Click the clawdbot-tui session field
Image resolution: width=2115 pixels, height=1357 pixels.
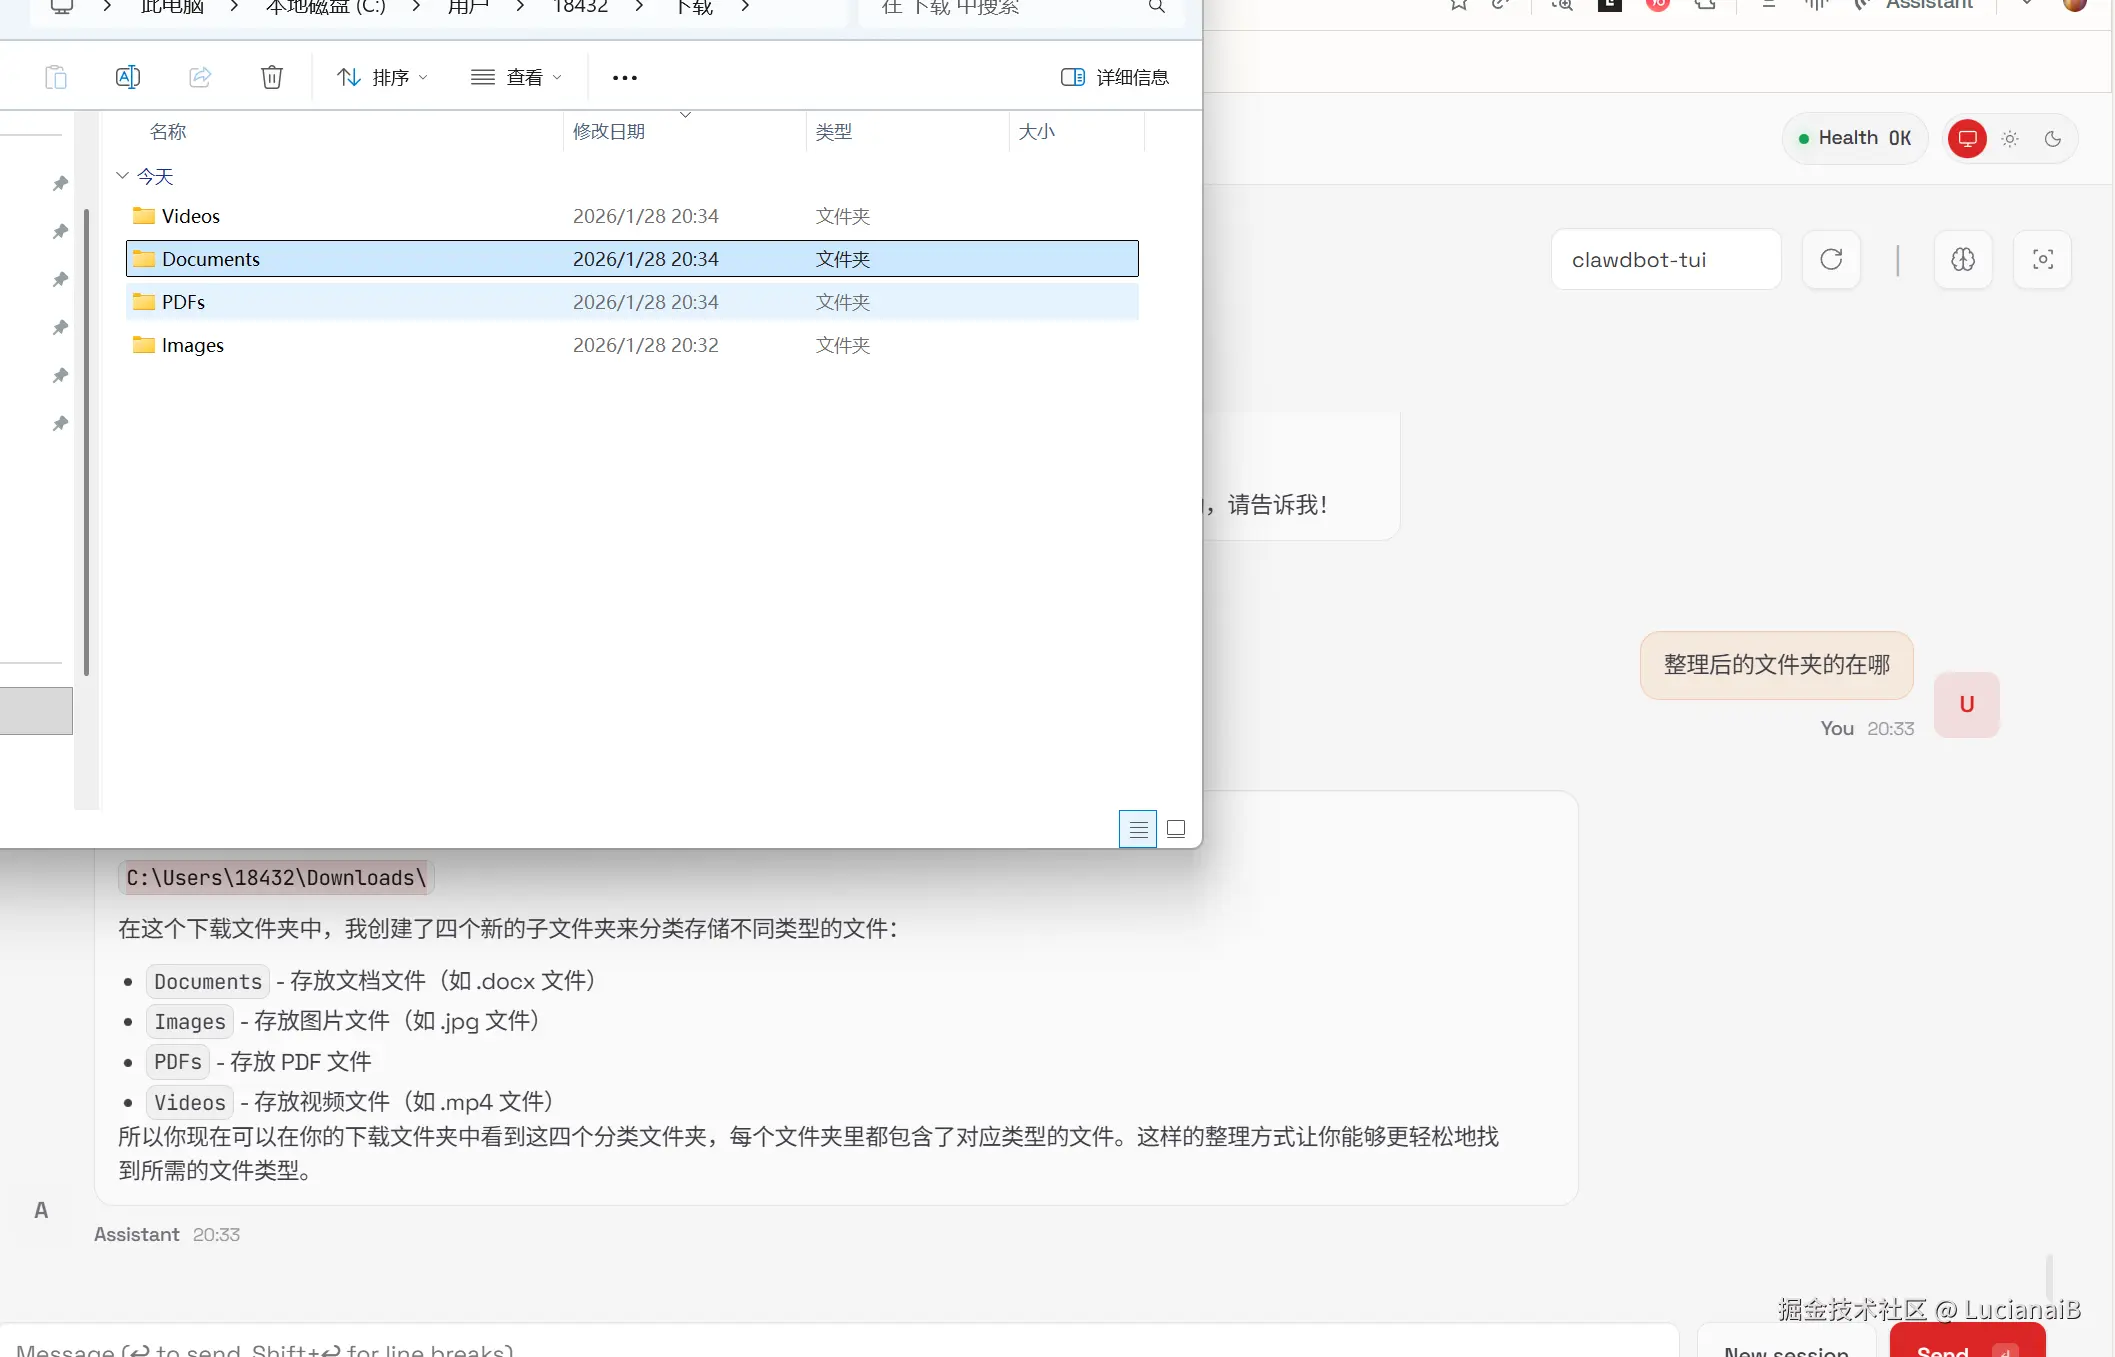1665,260
